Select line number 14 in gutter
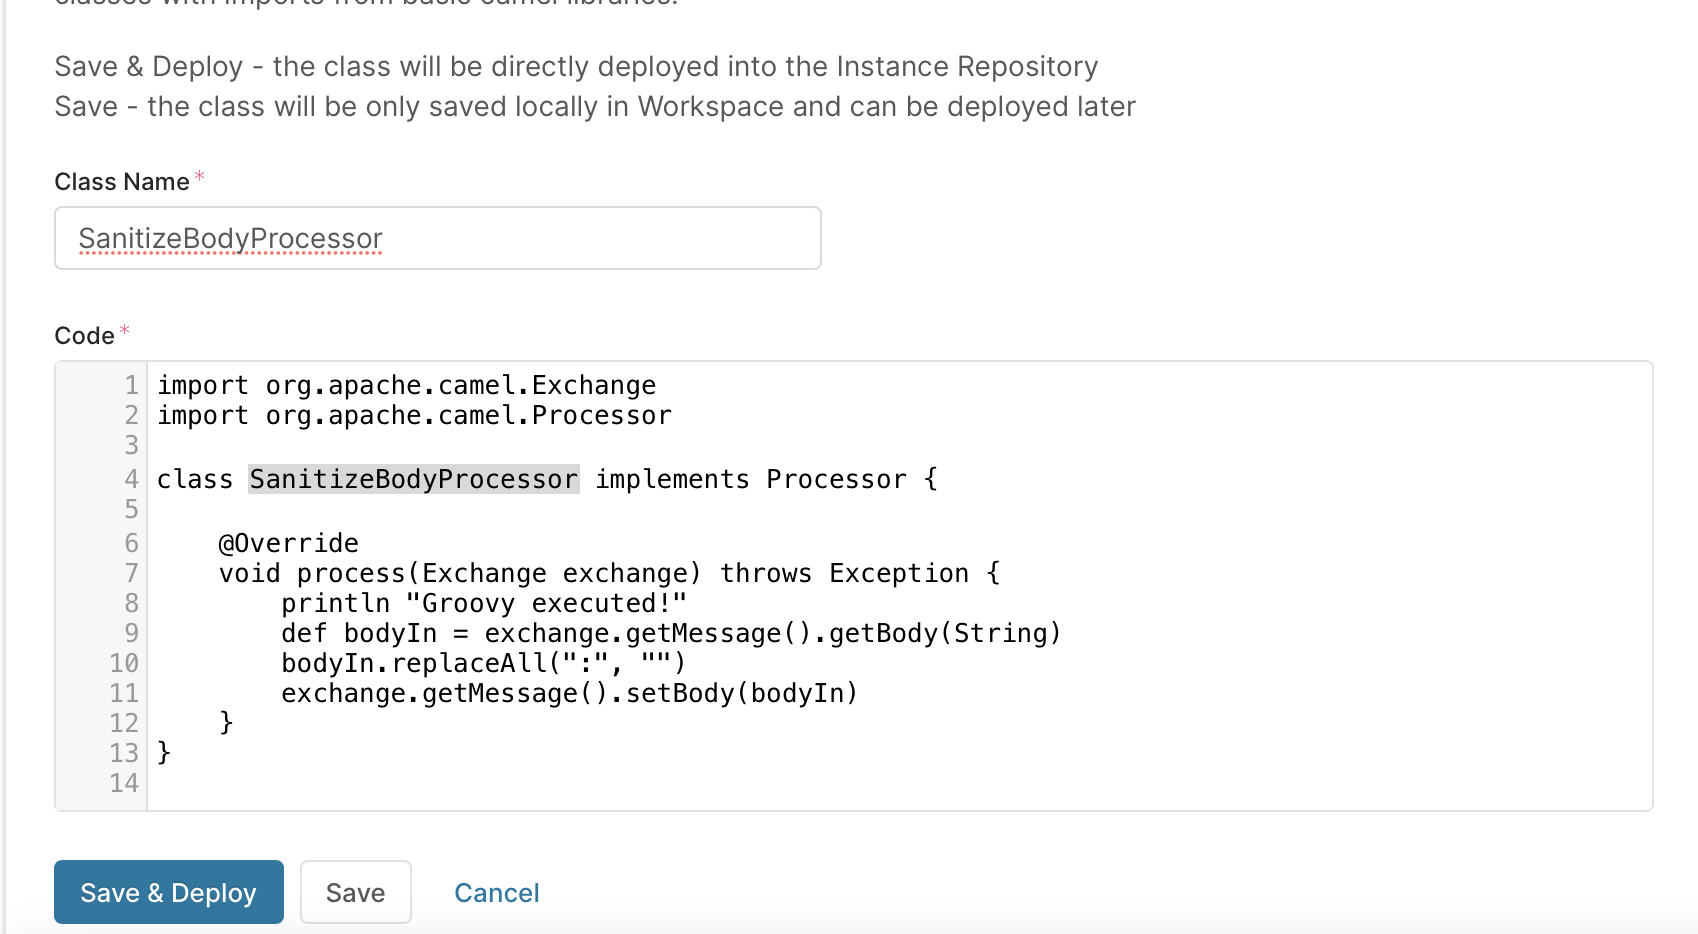1698x934 pixels. 124,783
